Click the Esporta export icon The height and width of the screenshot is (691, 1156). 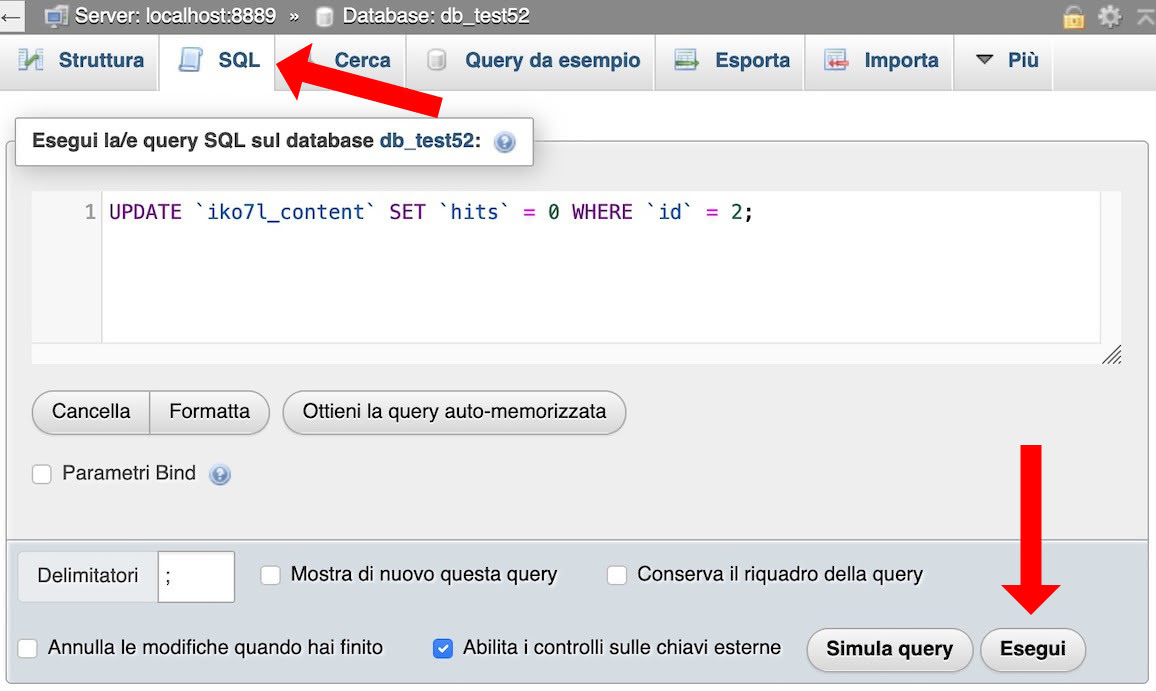point(687,60)
